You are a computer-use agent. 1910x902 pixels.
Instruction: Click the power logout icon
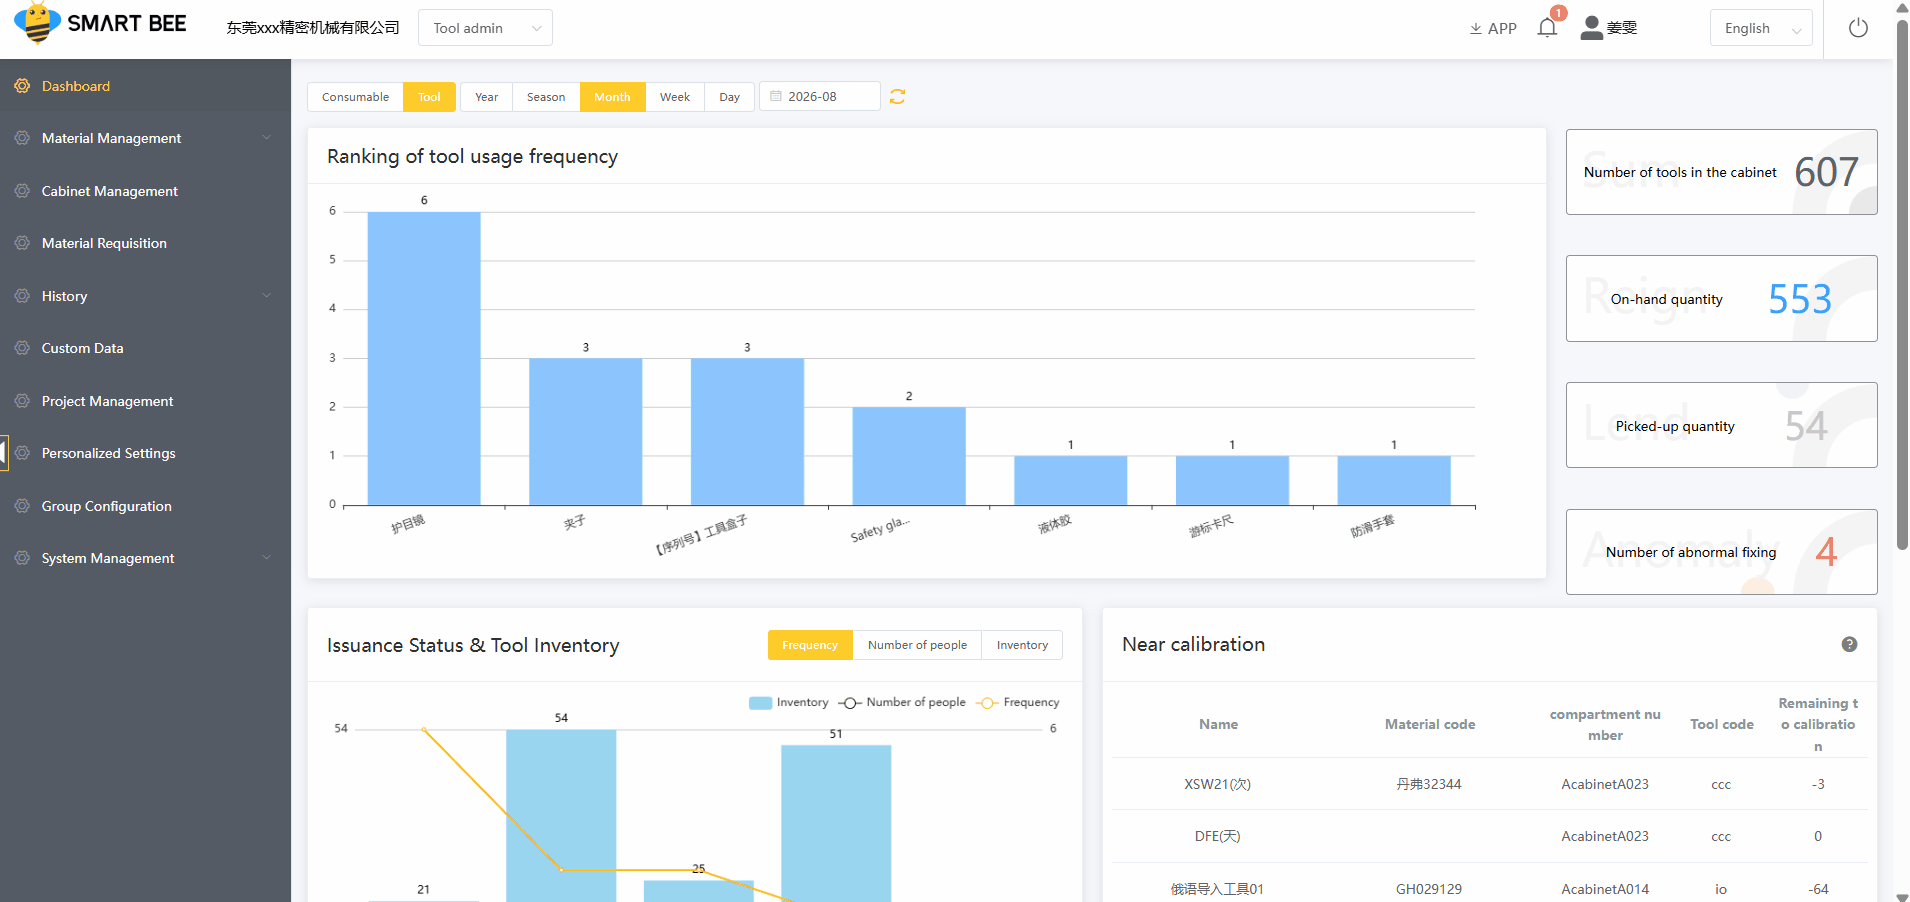[1858, 28]
